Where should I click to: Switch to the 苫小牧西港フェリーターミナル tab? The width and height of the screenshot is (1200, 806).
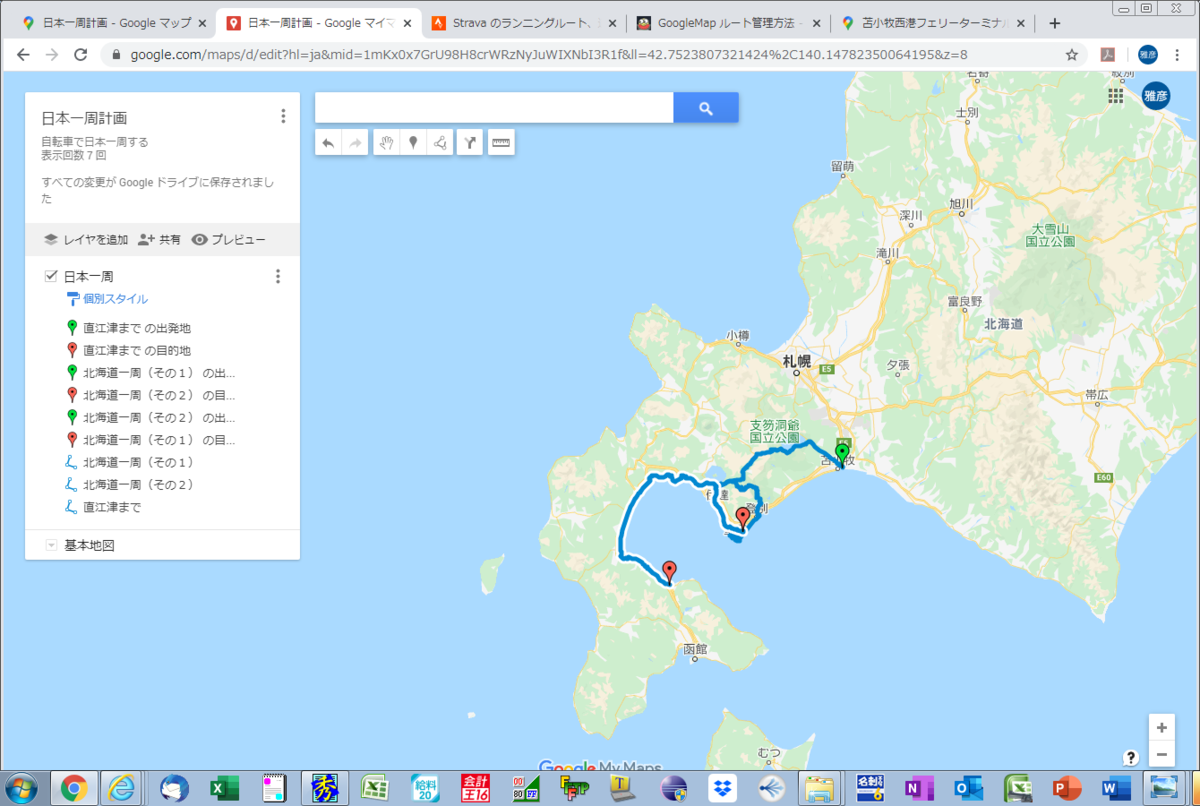[x=930, y=22]
